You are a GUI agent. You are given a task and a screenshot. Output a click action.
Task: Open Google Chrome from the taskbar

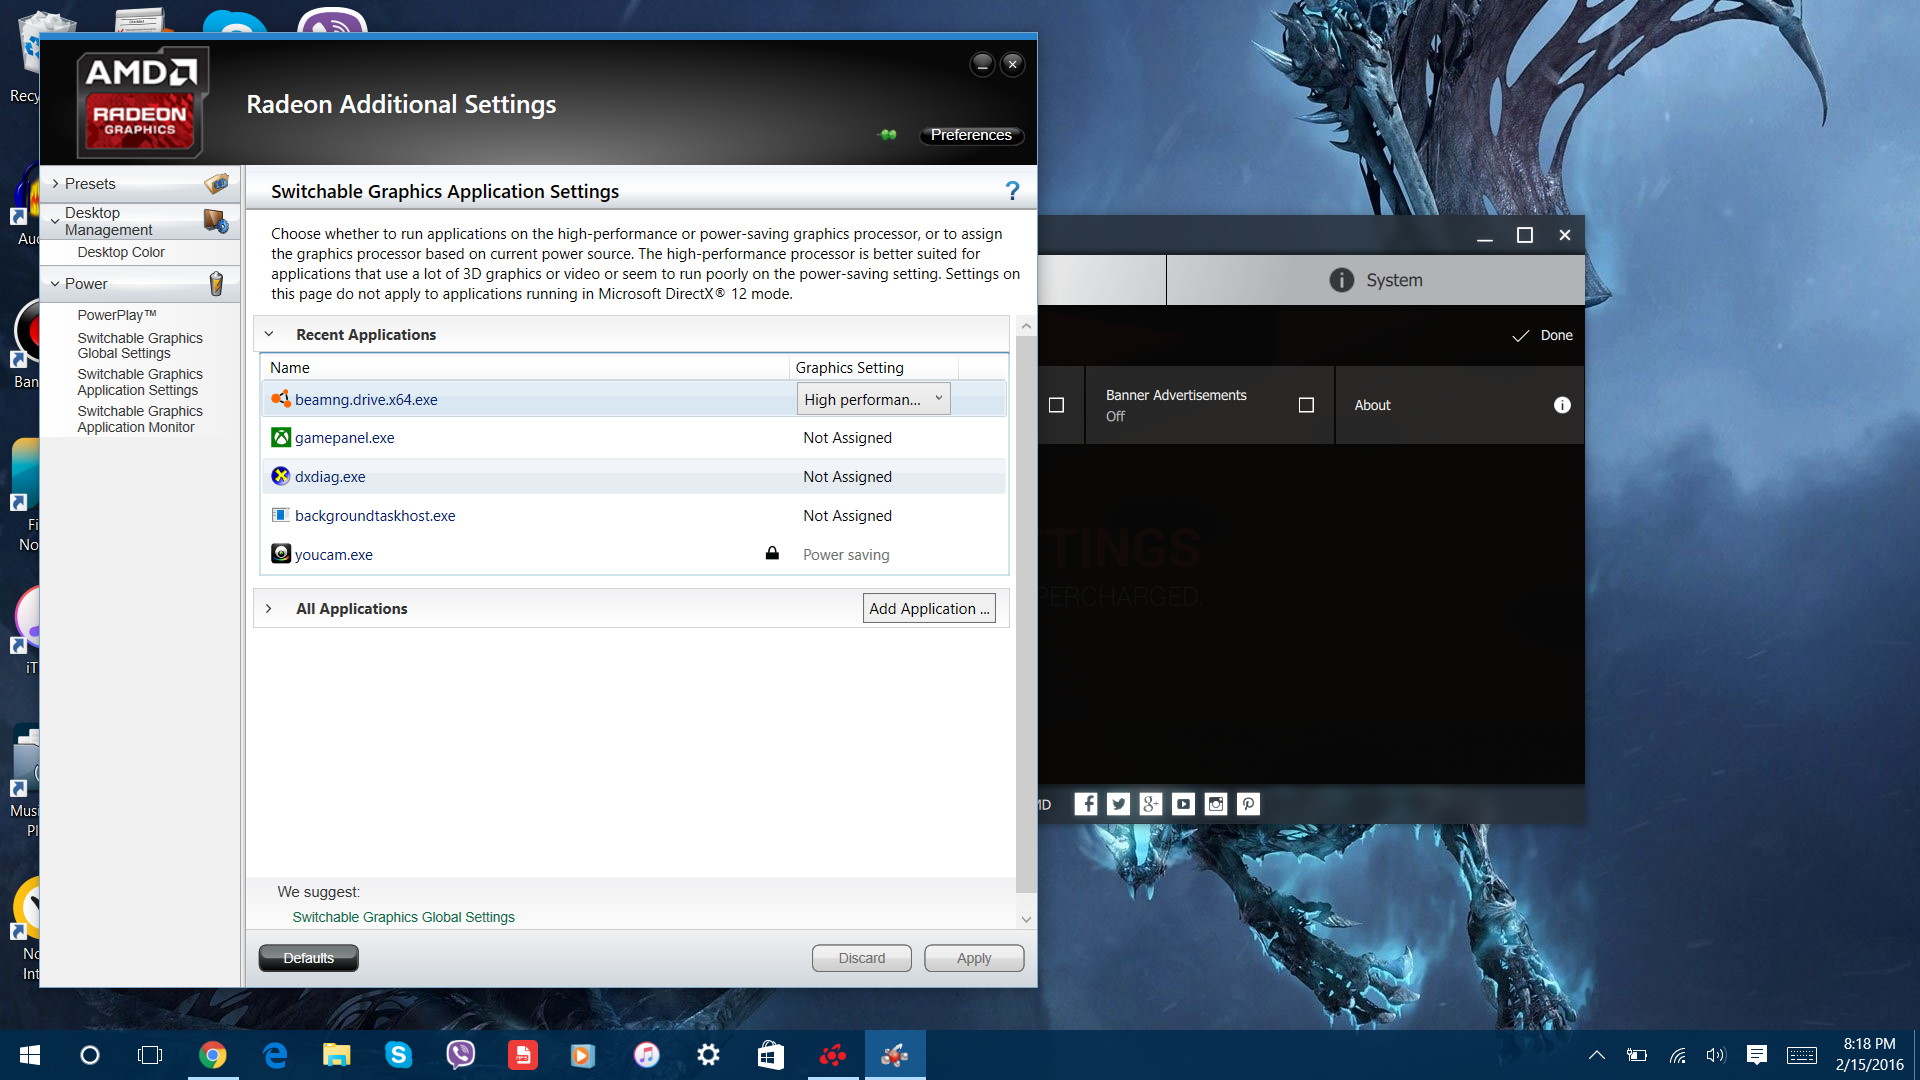(212, 1055)
